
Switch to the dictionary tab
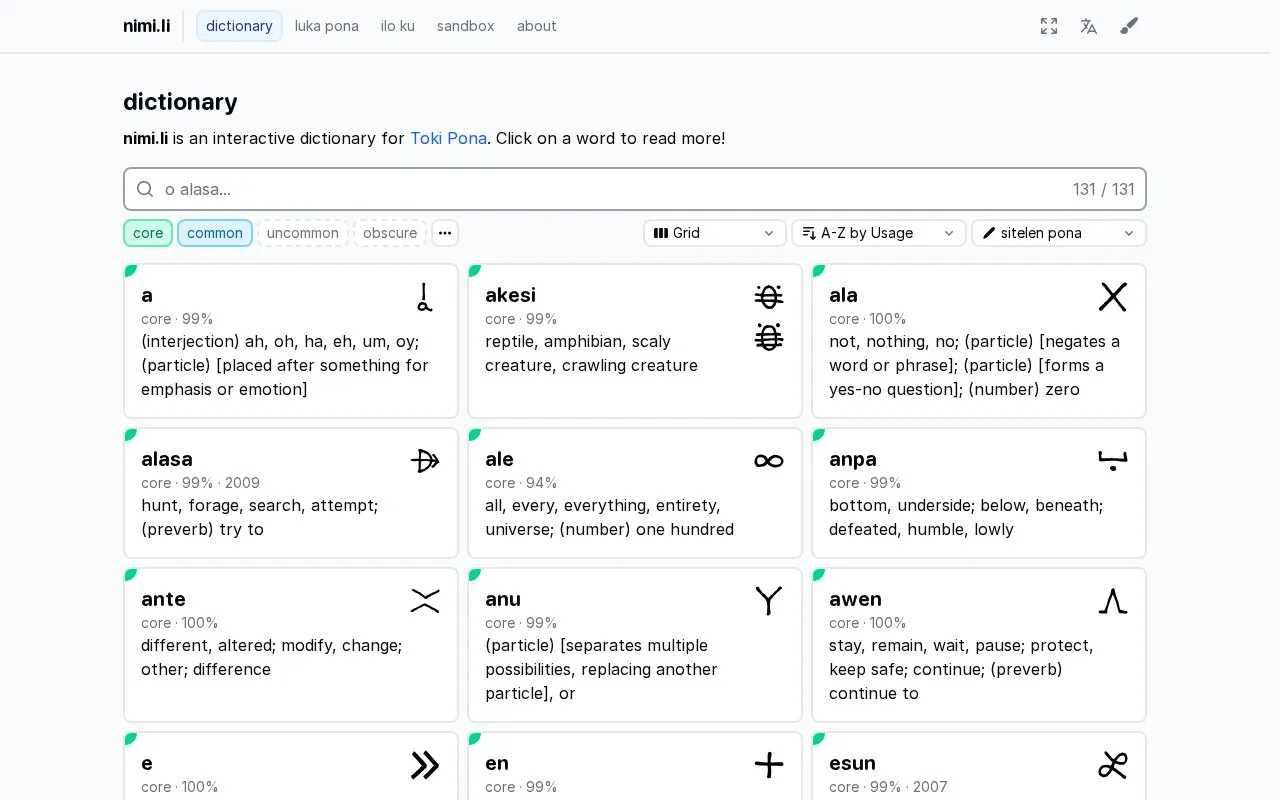(239, 26)
